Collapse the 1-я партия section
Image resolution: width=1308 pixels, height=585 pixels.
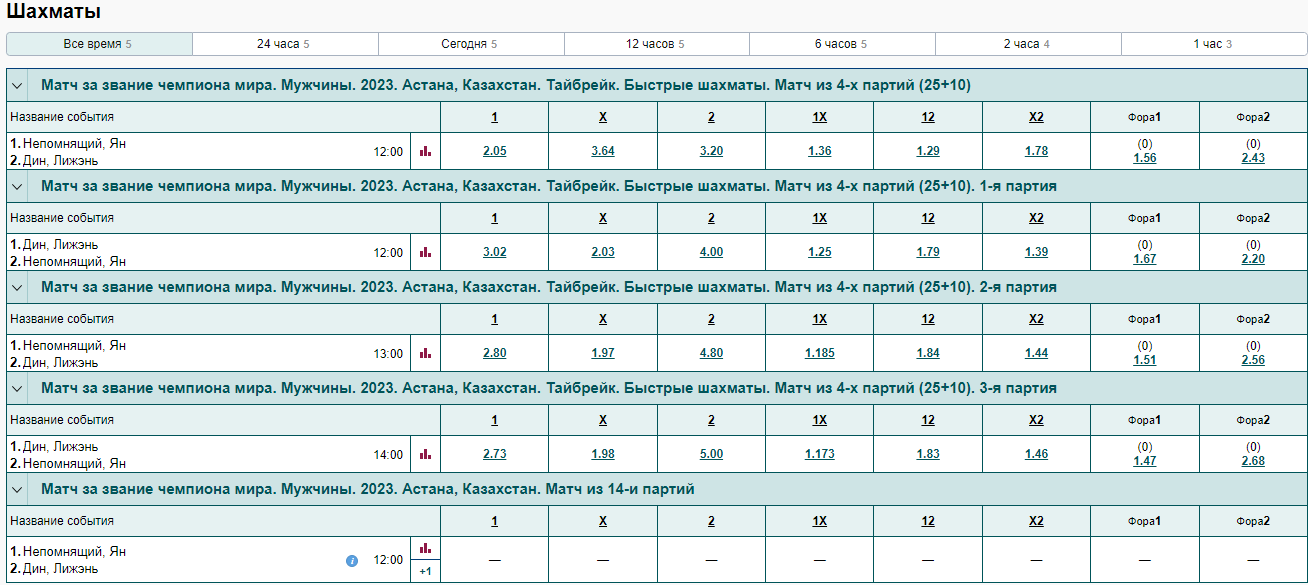point(17,187)
